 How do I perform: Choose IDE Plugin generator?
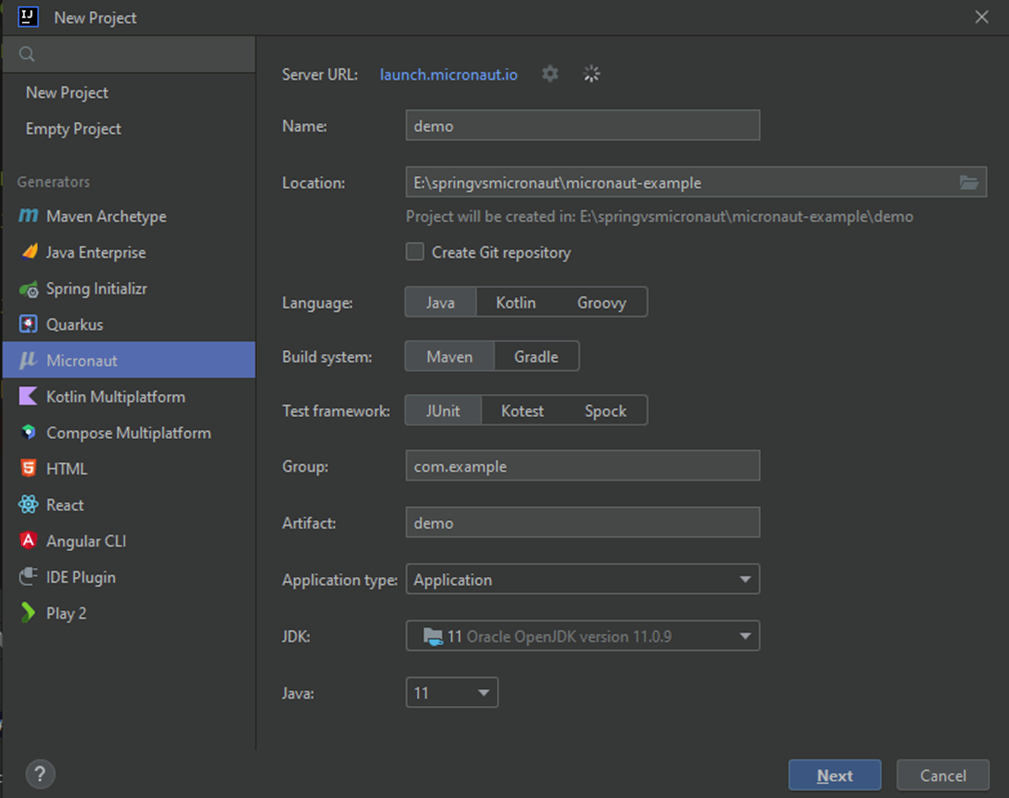click(x=129, y=577)
